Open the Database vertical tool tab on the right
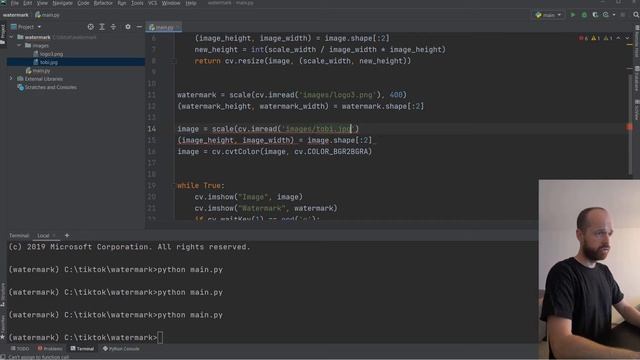The height and width of the screenshot is (360, 640). point(637,79)
